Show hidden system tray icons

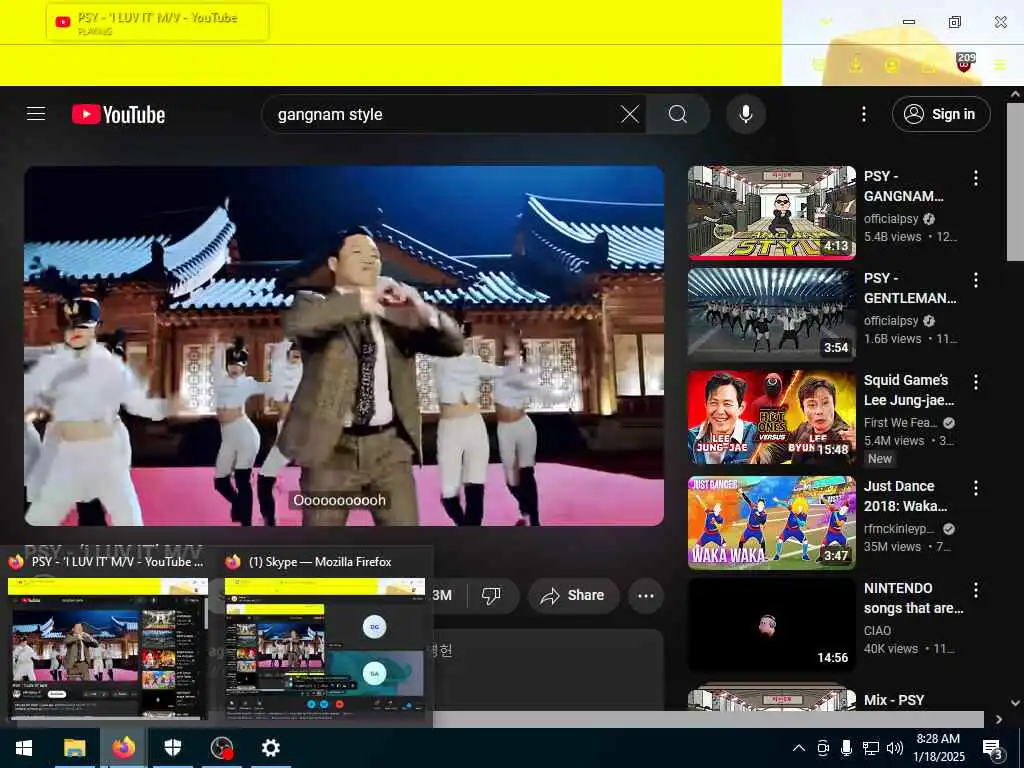[x=799, y=748]
